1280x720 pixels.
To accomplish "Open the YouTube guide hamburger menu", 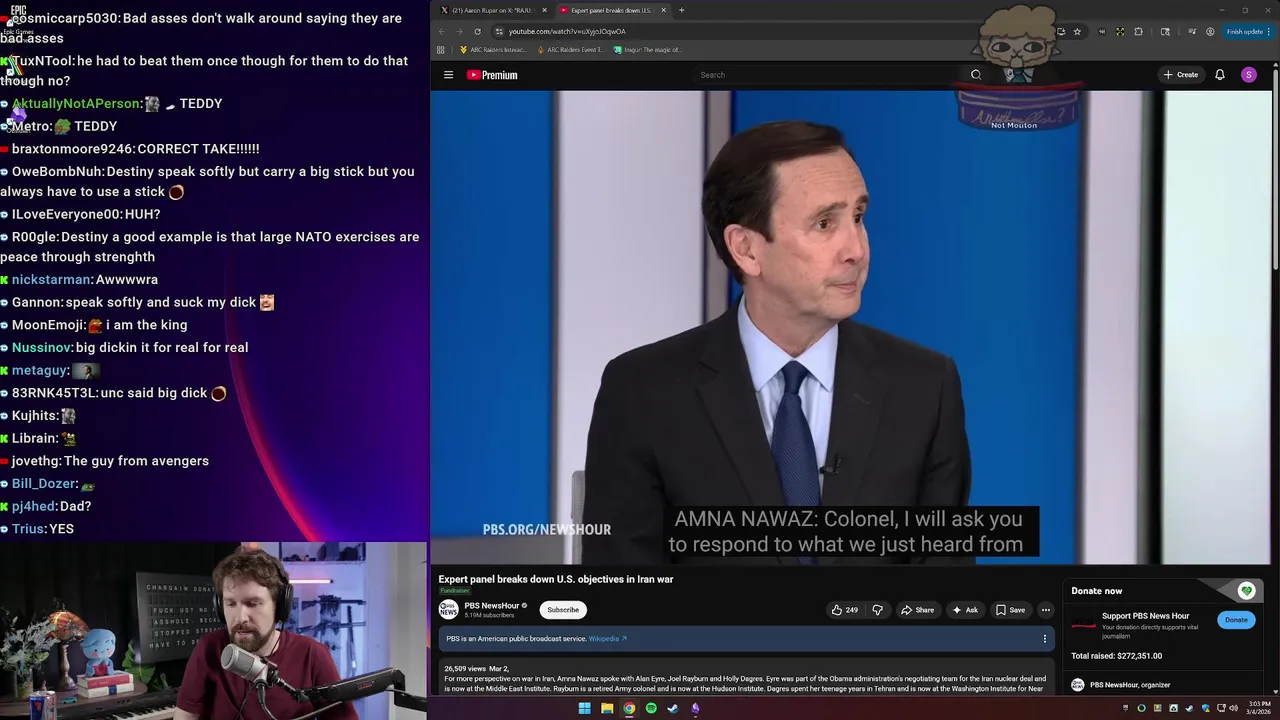I will click(x=448, y=75).
